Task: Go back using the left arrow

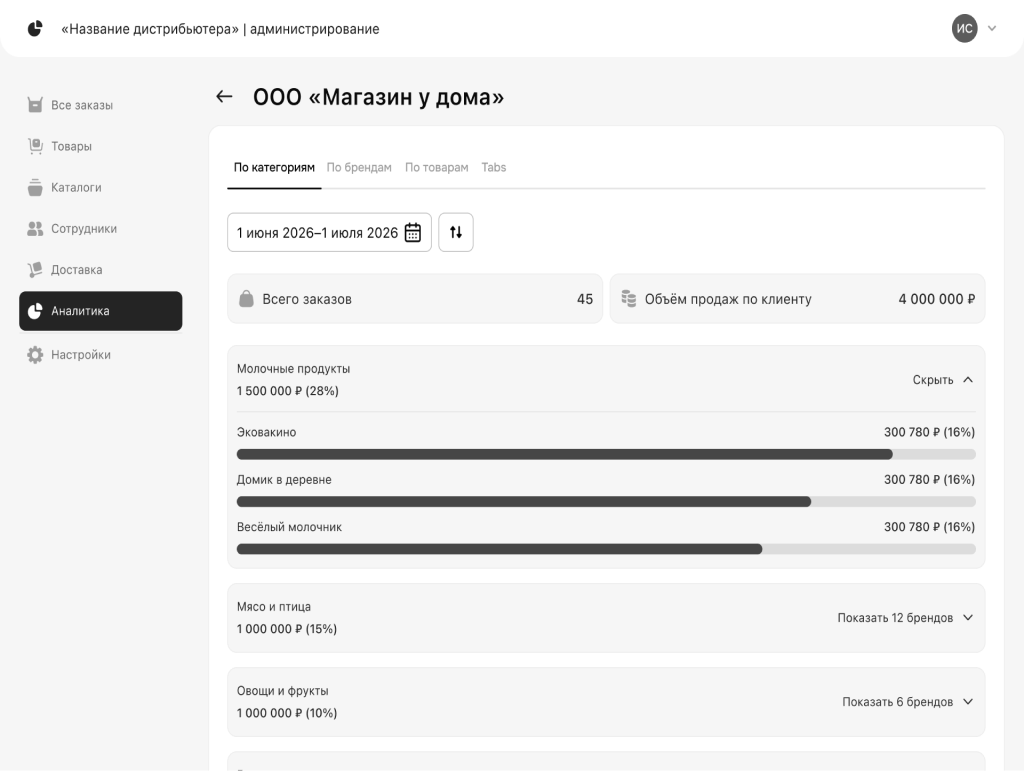Action: click(x=224, y=97)
